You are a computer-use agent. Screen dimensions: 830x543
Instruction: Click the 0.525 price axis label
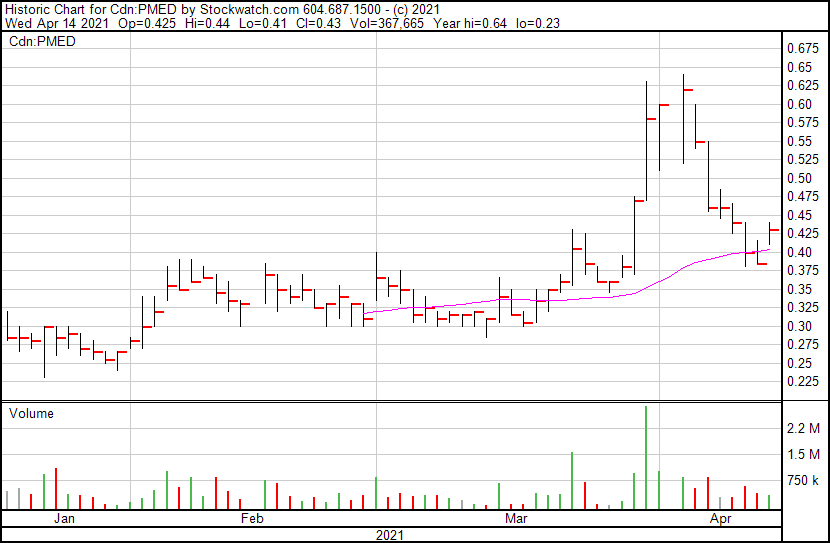tap(803, 160)
